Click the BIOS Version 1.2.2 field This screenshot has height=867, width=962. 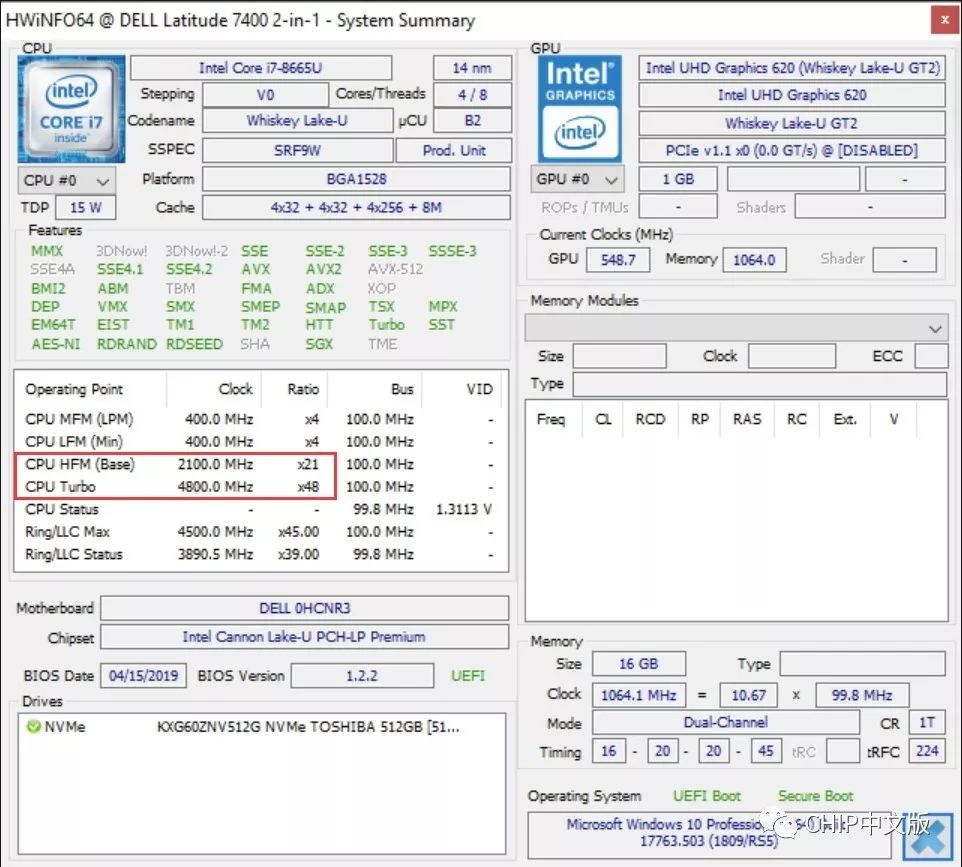[x=362, y=676]
